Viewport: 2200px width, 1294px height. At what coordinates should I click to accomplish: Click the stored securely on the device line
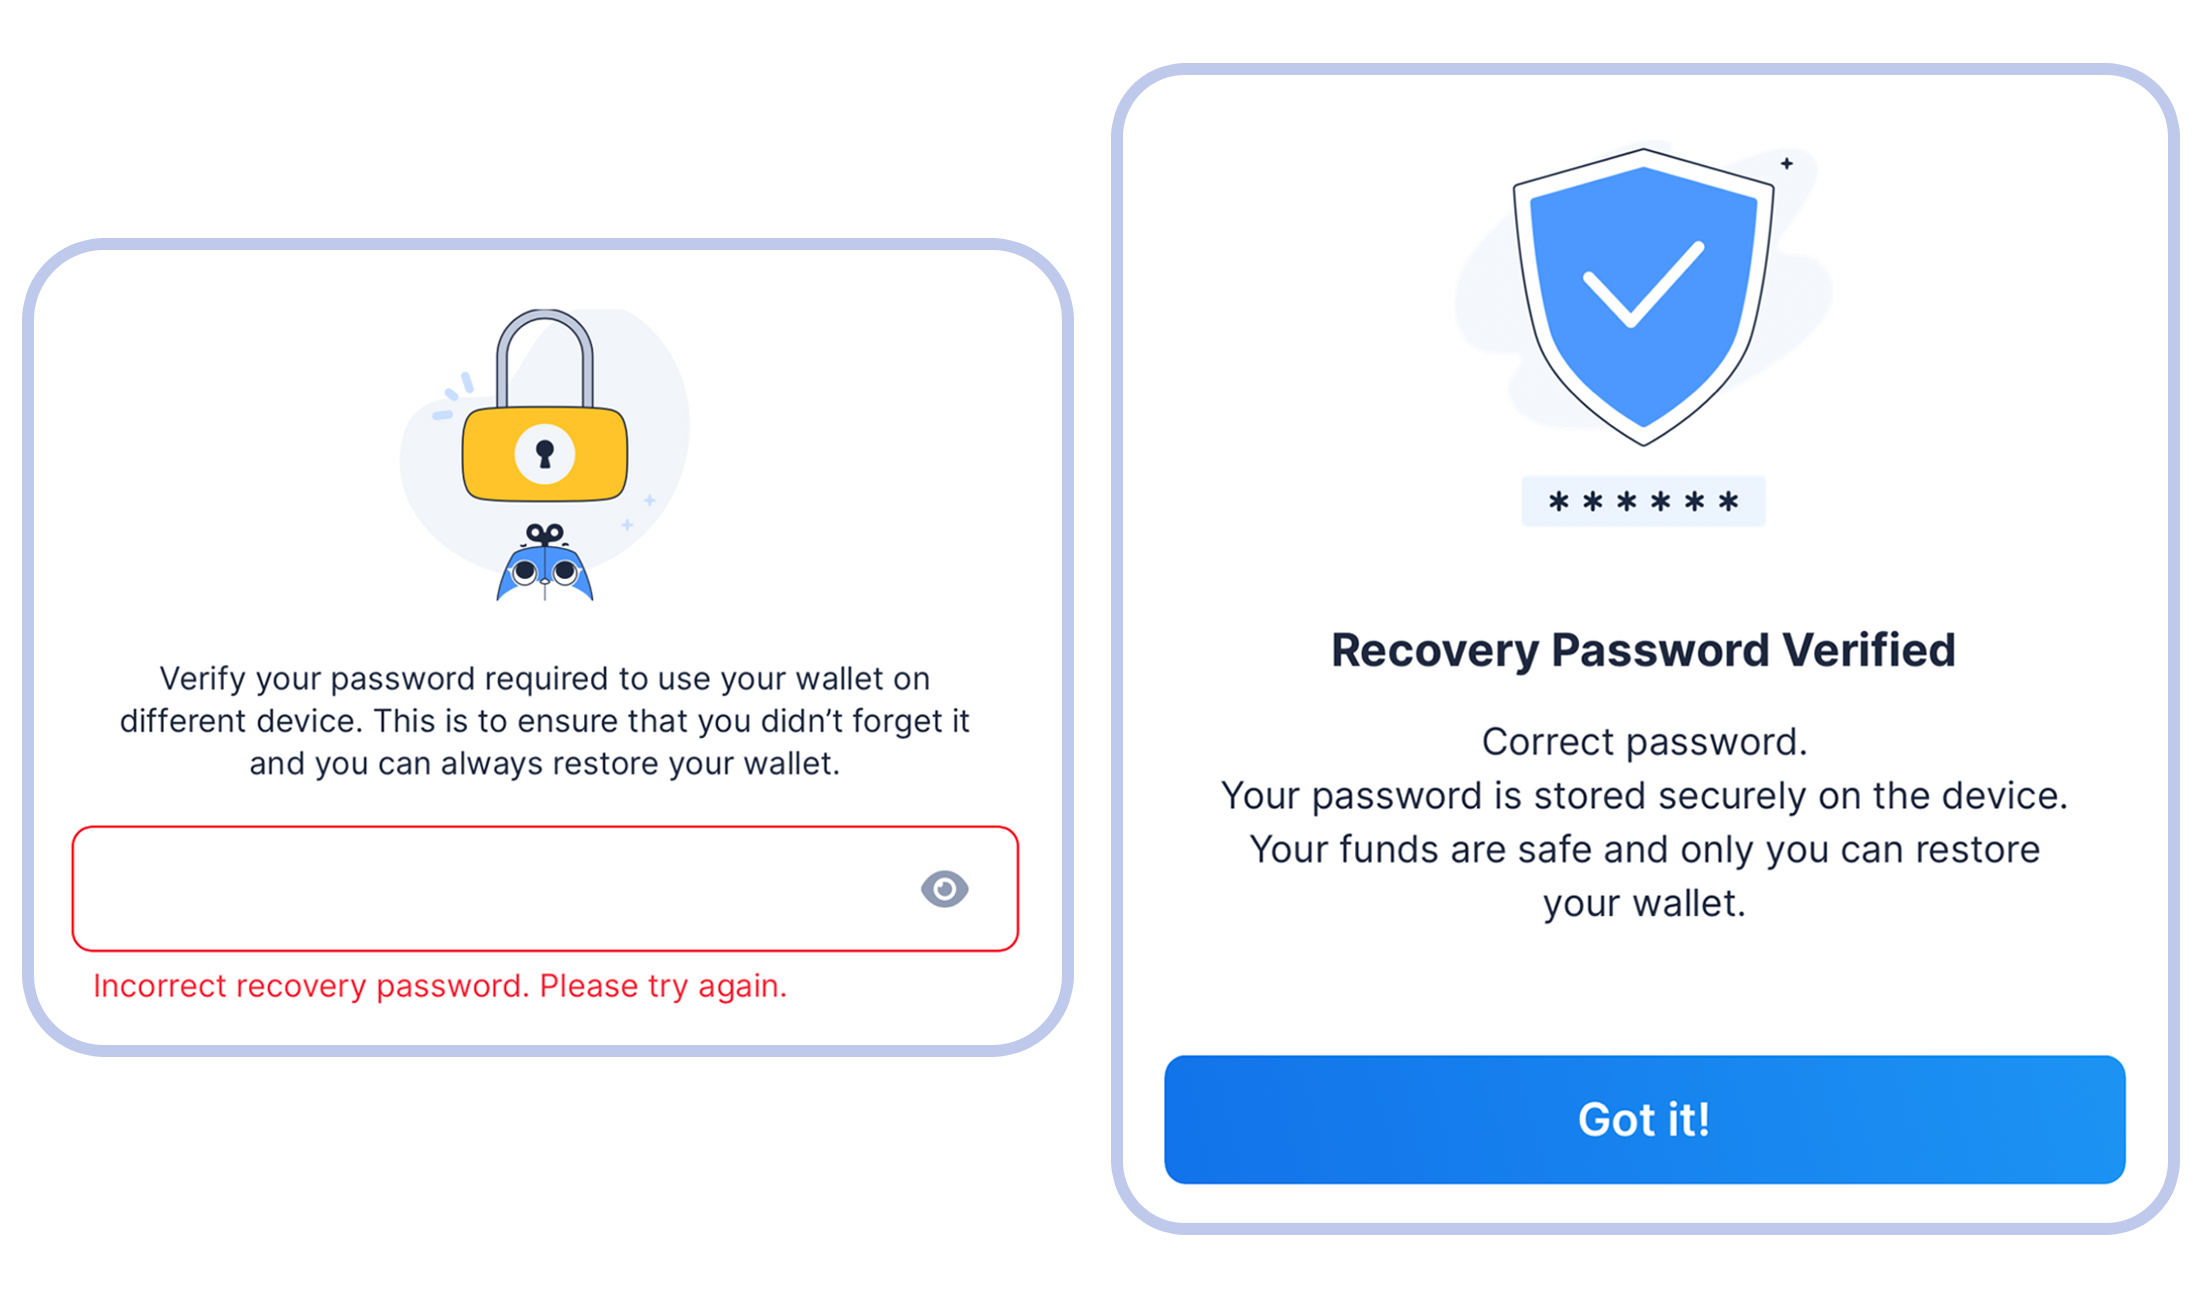pos(1644,796)
